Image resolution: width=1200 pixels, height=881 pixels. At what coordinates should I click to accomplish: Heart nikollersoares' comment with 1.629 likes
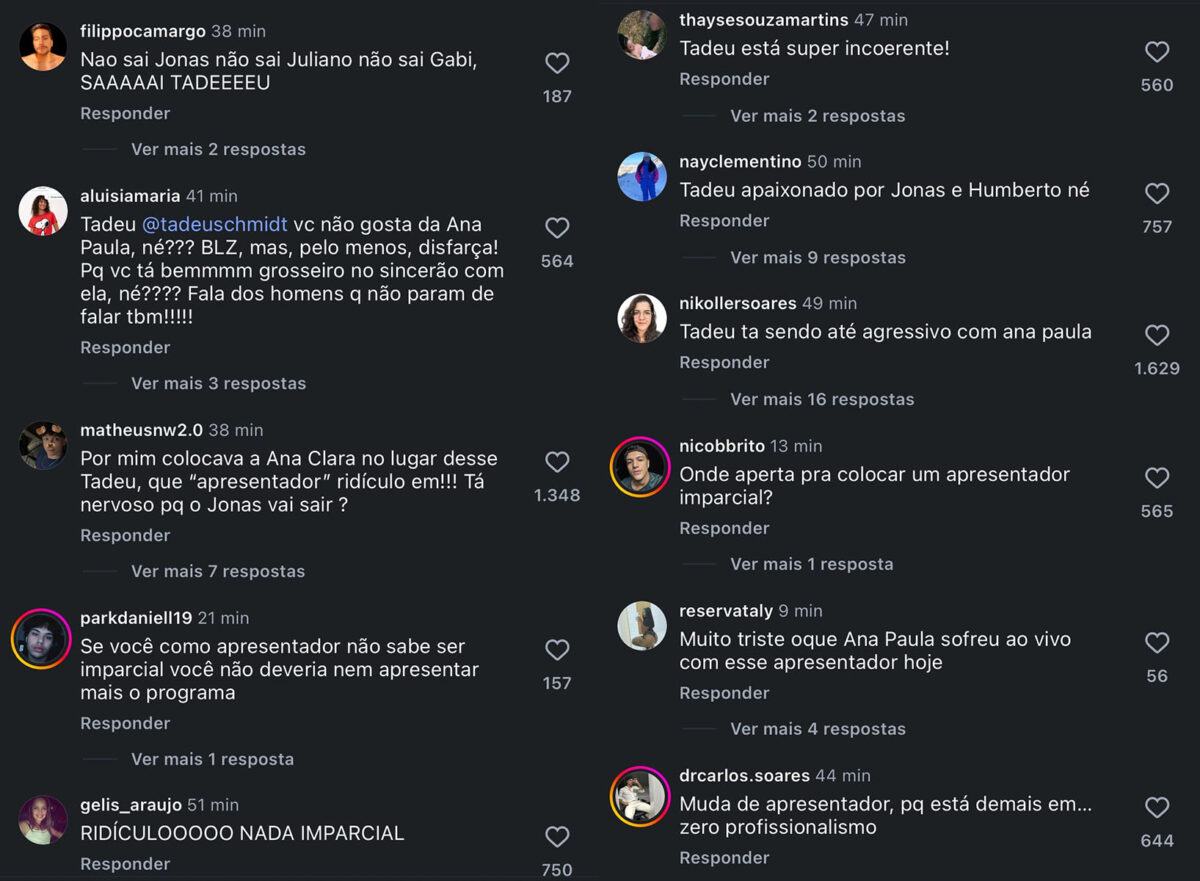1157,335
